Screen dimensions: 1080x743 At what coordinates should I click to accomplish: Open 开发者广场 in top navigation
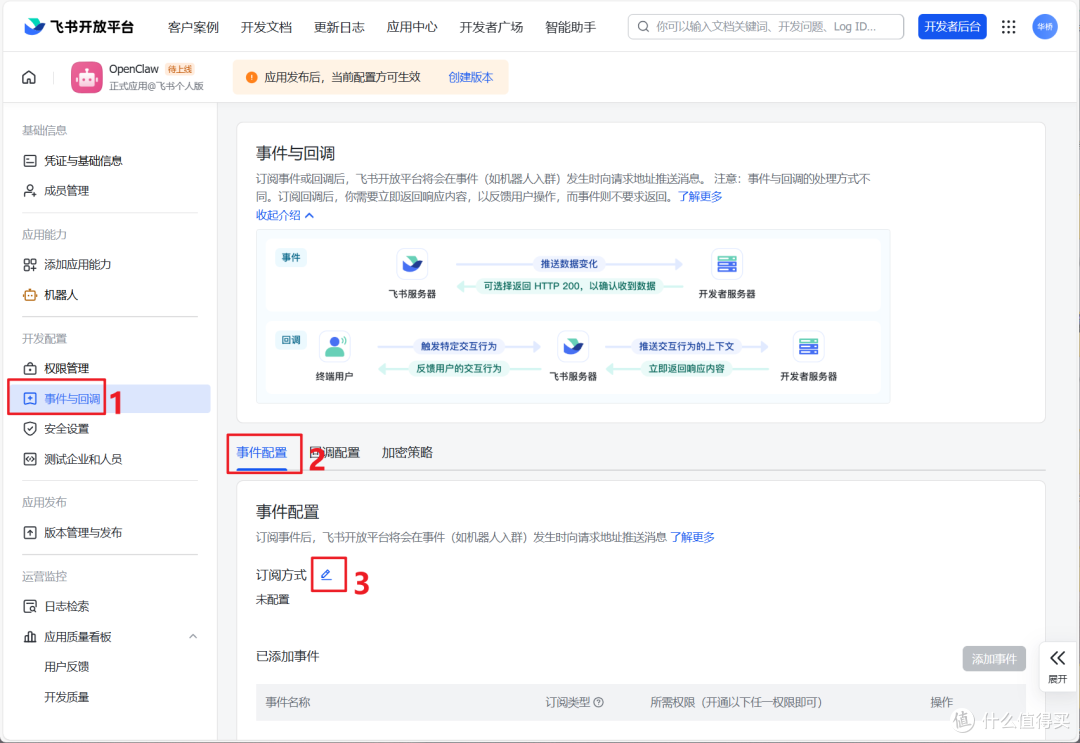point(491,27)
